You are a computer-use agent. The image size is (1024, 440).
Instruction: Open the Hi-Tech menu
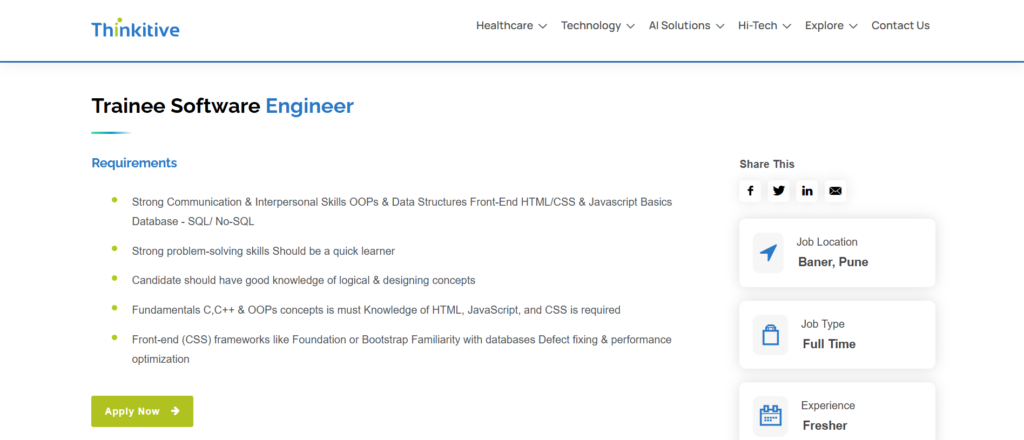764,26
